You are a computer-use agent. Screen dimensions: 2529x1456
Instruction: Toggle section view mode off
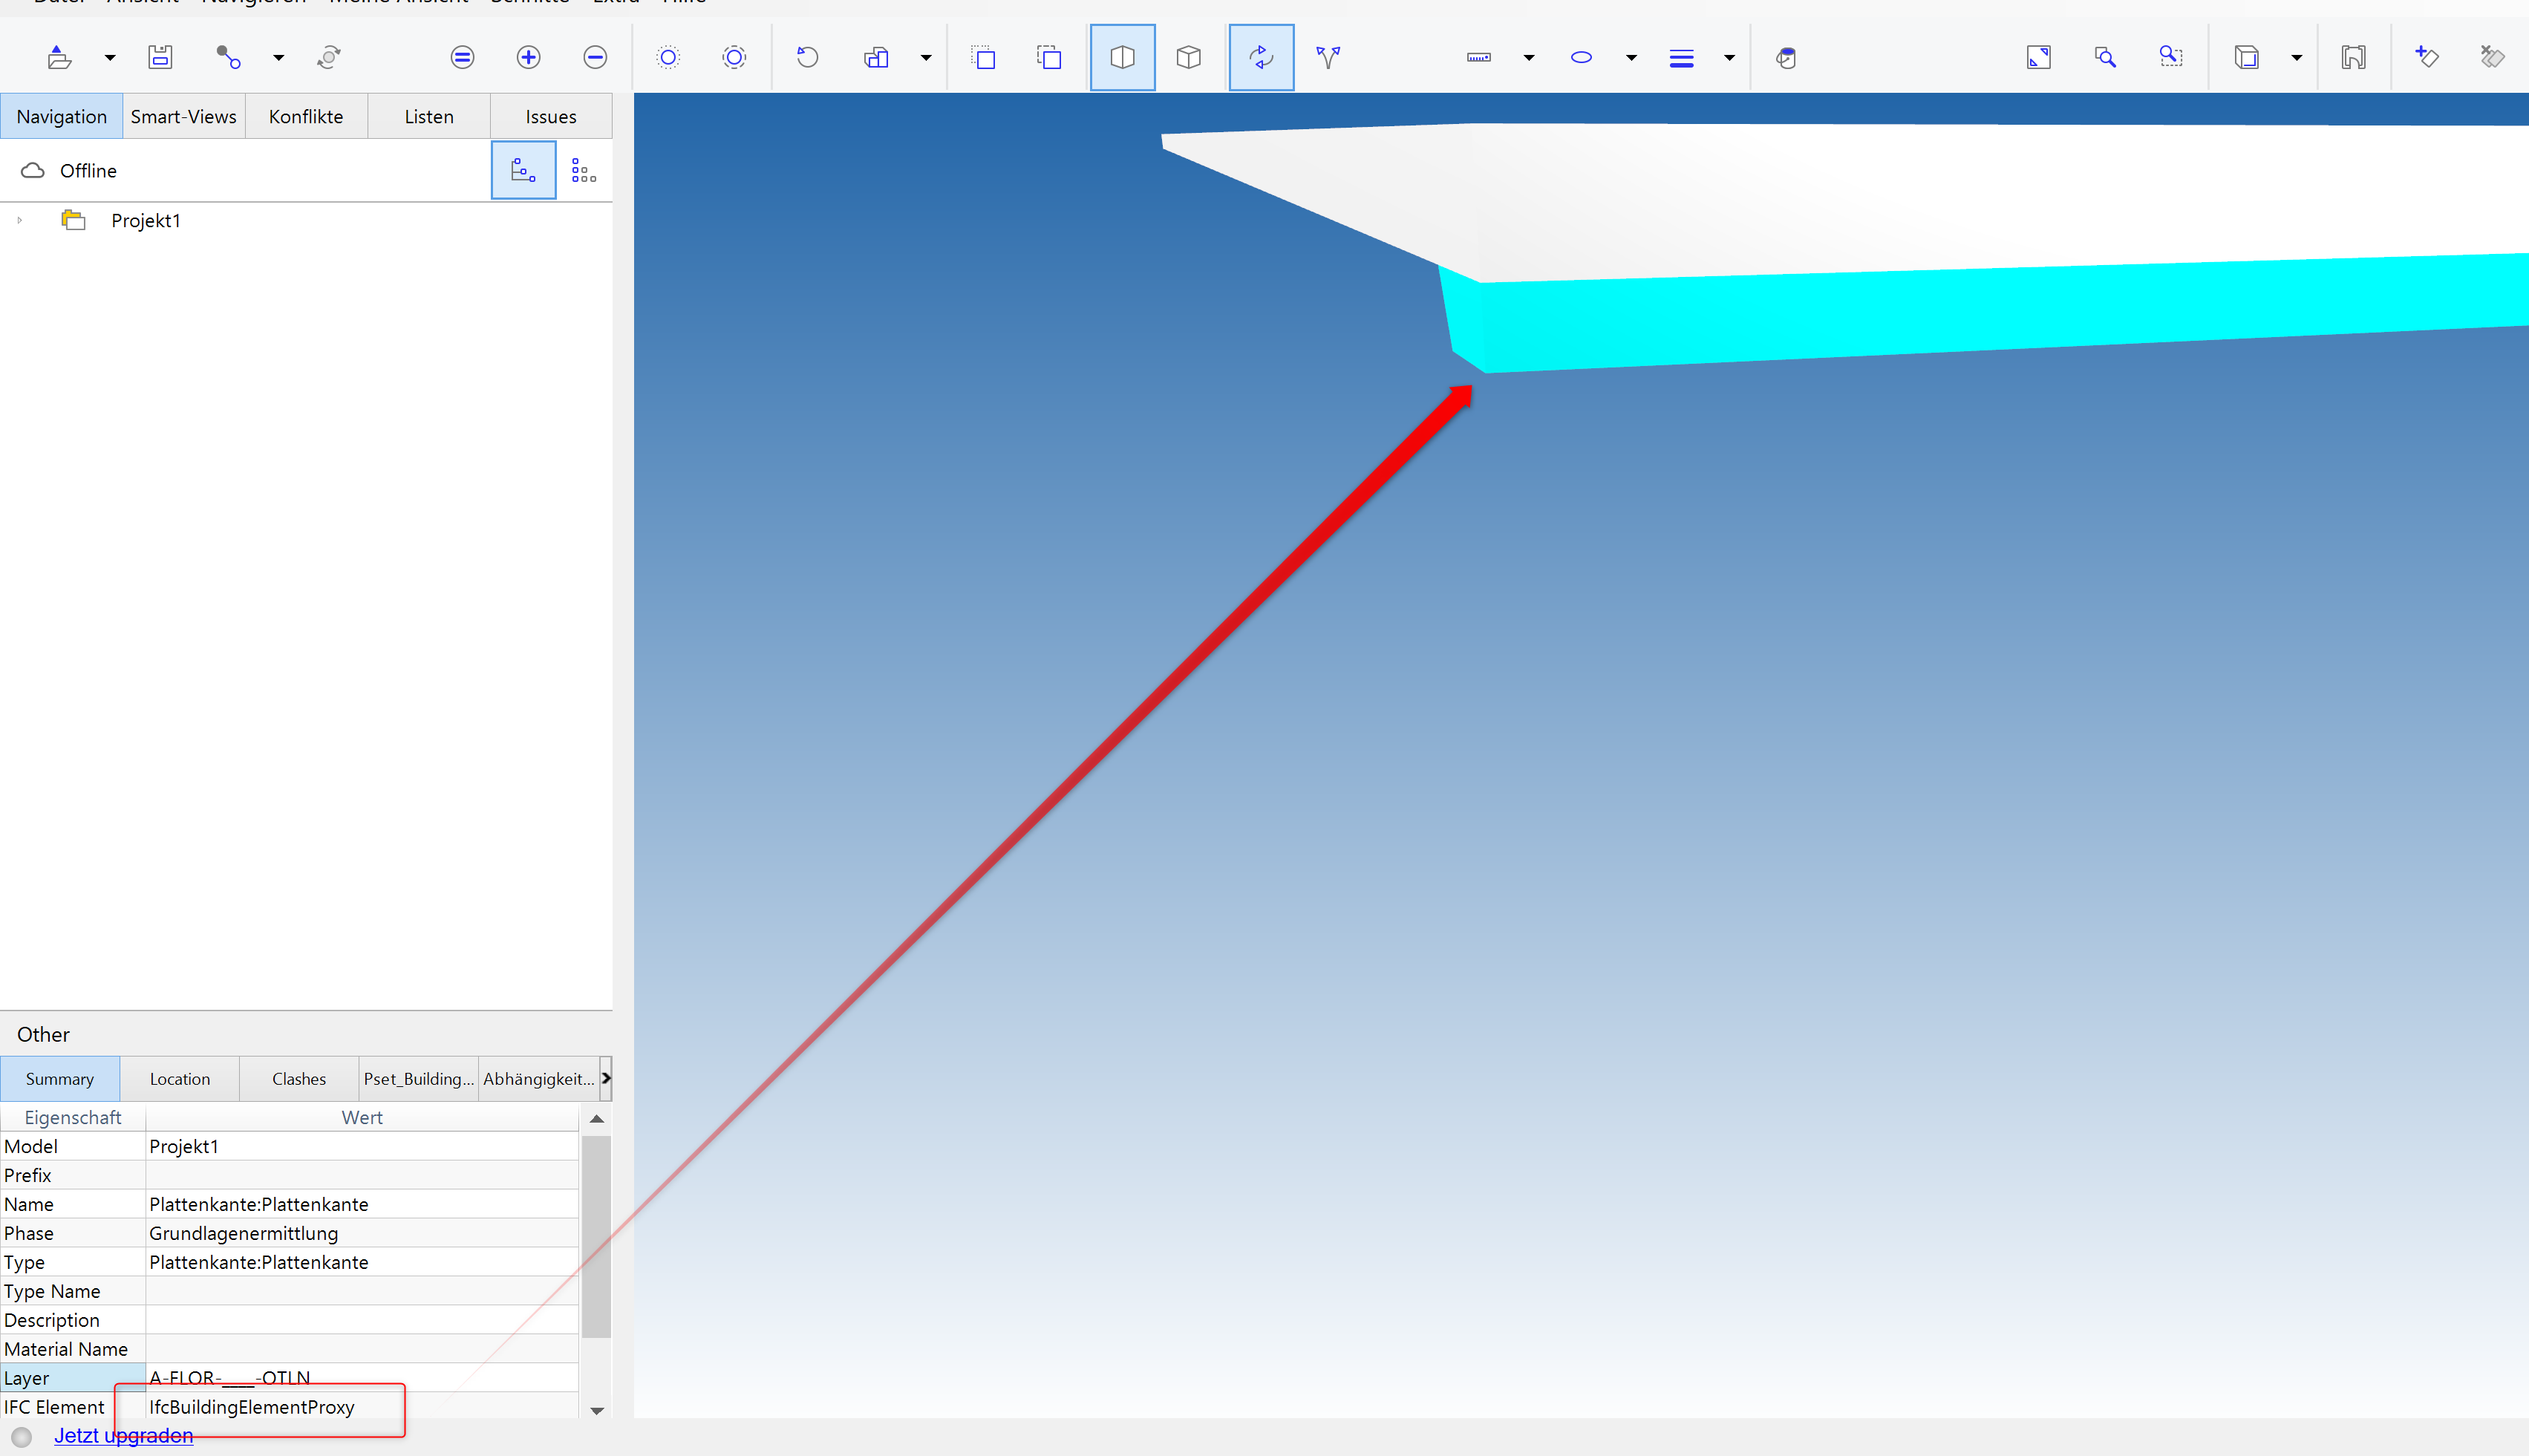coord(1122,57)
